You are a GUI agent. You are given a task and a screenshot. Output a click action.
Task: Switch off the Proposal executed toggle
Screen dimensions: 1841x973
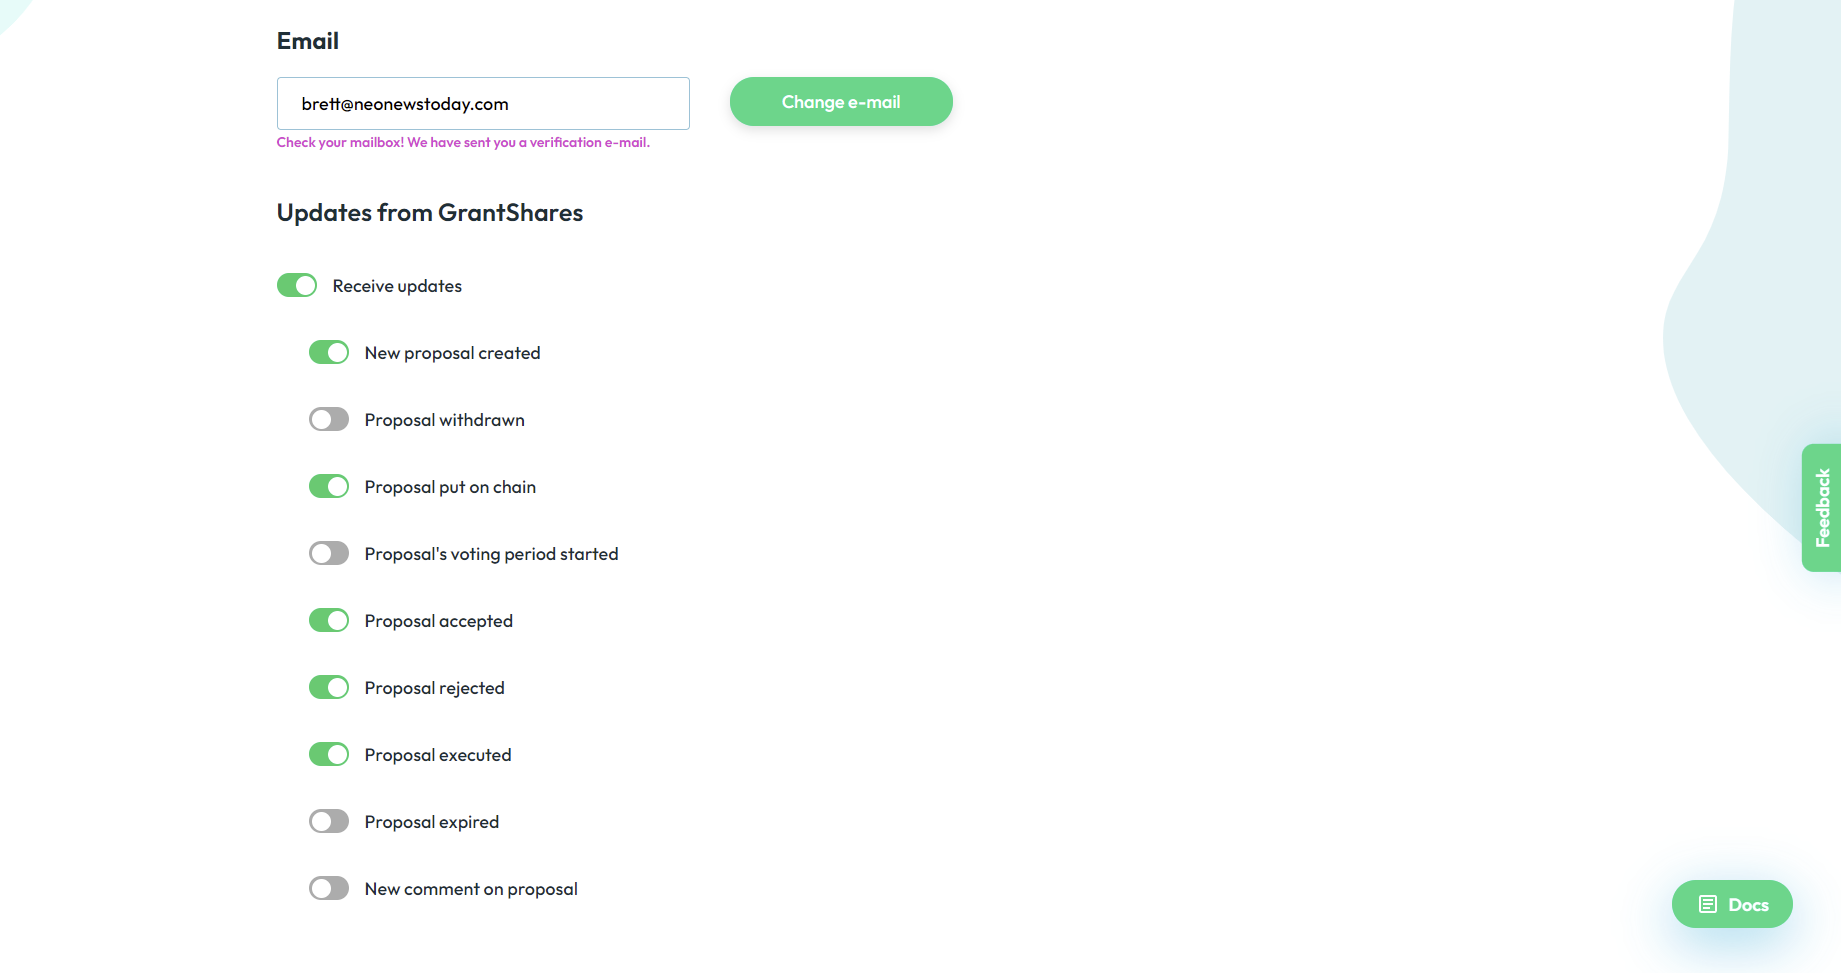pos(329,755)
